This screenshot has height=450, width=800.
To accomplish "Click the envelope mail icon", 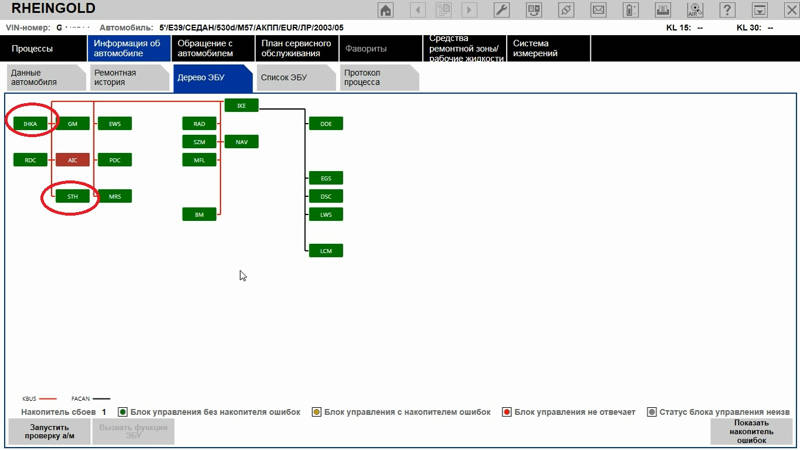I will (x=599, y=10).
